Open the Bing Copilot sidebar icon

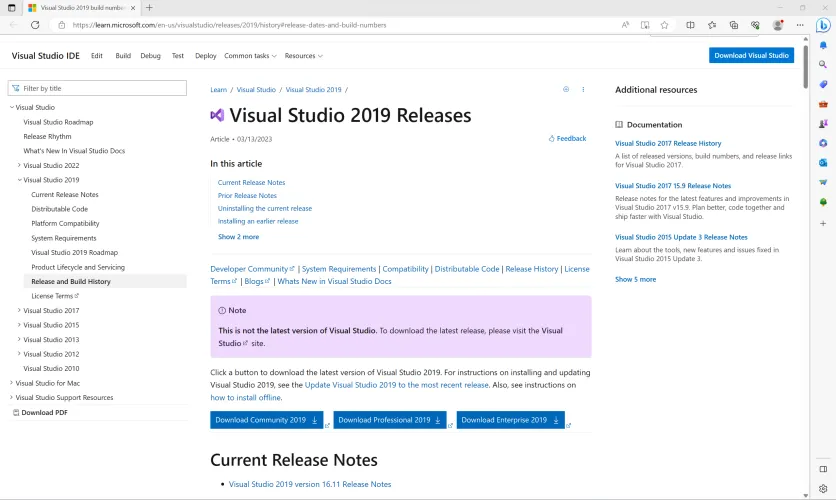tap(822, 25)
